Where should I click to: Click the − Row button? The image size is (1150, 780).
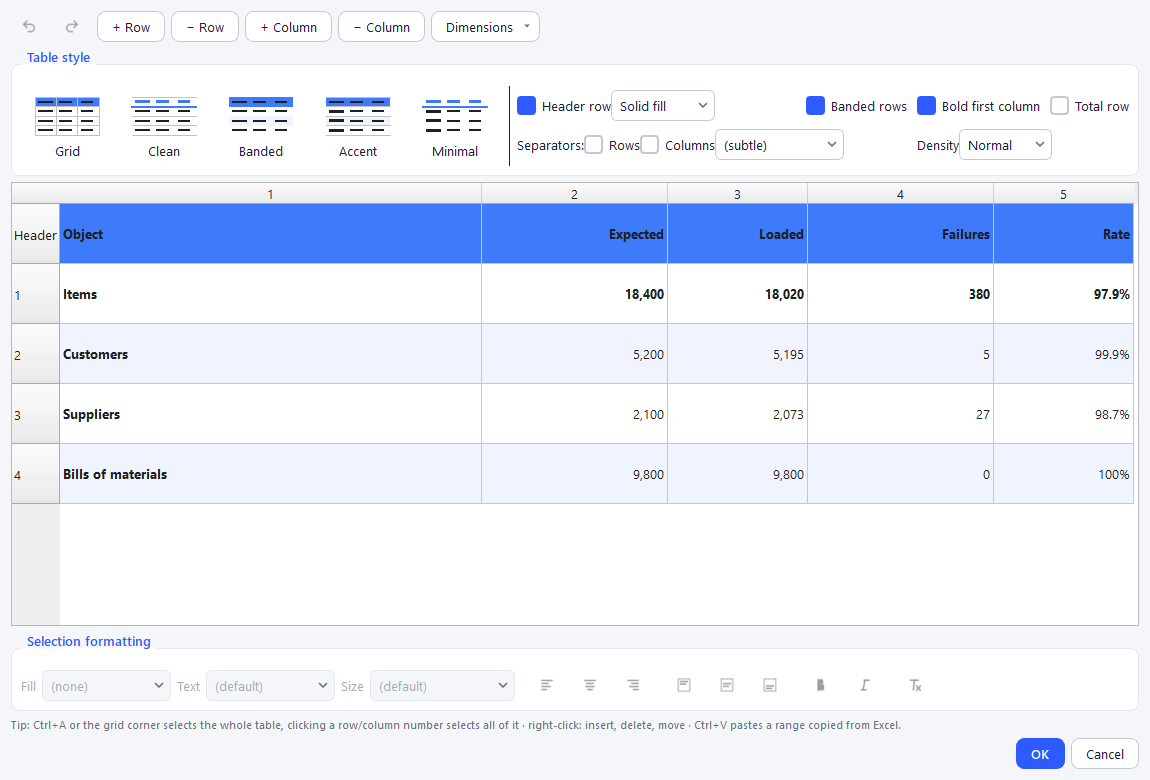click(205, 27)
